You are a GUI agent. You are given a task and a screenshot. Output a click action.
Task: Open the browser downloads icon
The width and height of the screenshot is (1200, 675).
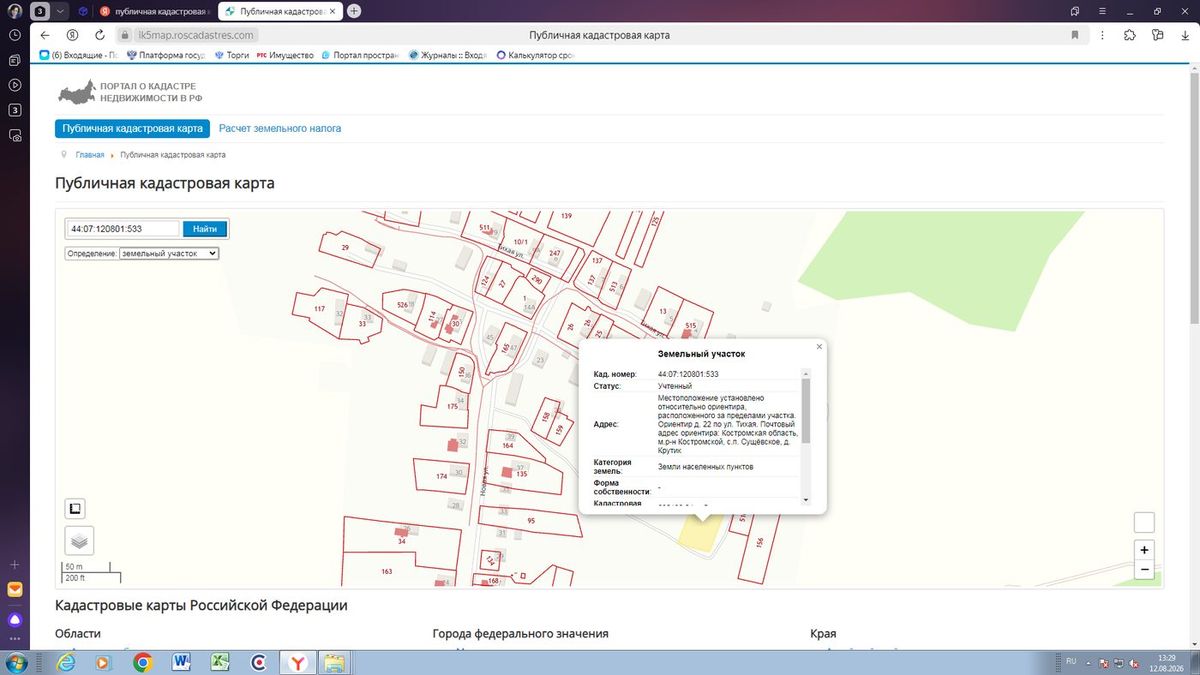1184,35
